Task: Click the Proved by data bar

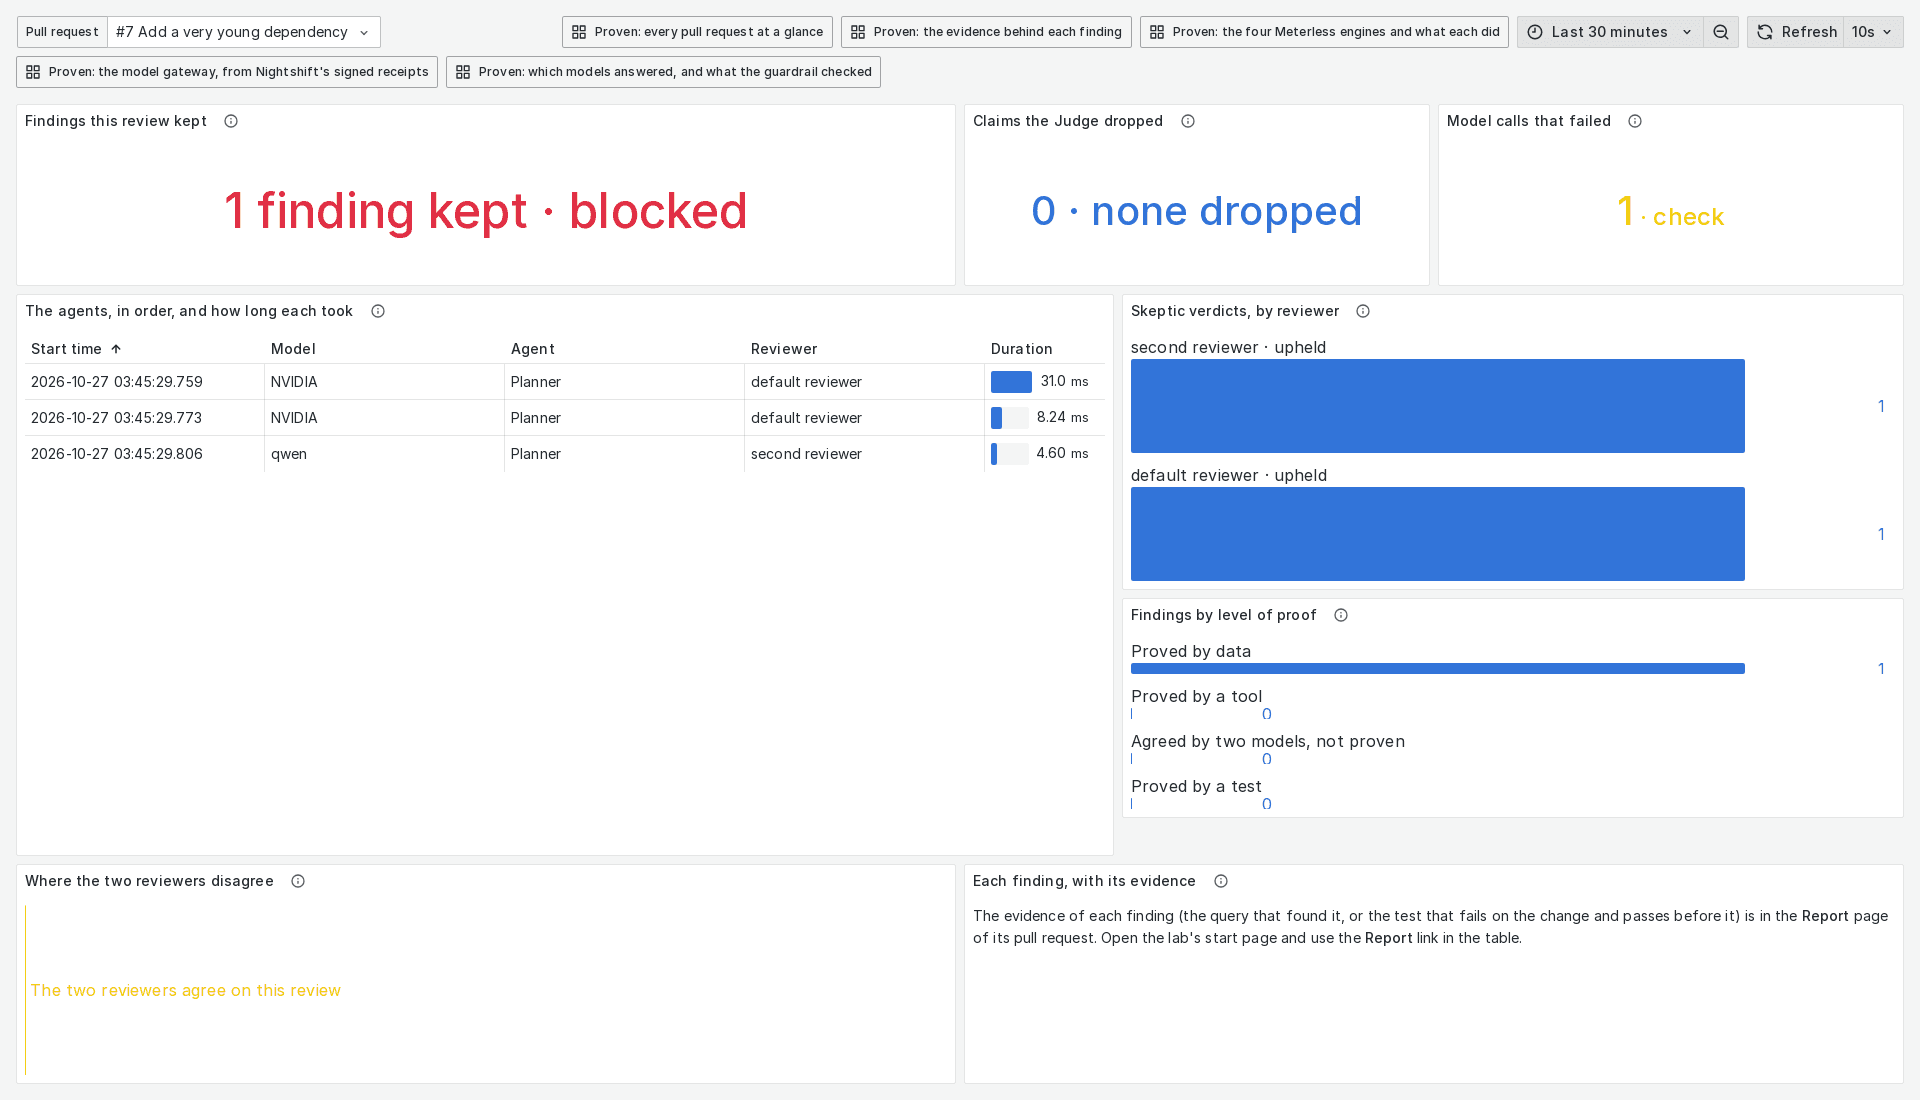Action: [x=1438, y=669]
